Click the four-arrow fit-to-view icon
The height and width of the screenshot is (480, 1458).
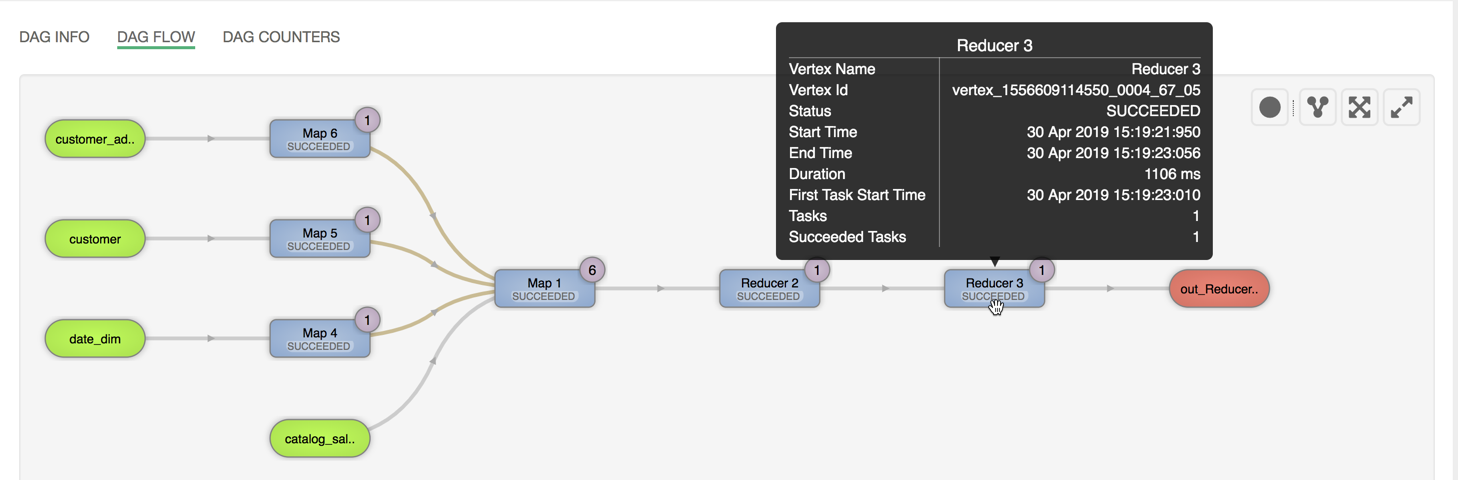pos(1360,108)
